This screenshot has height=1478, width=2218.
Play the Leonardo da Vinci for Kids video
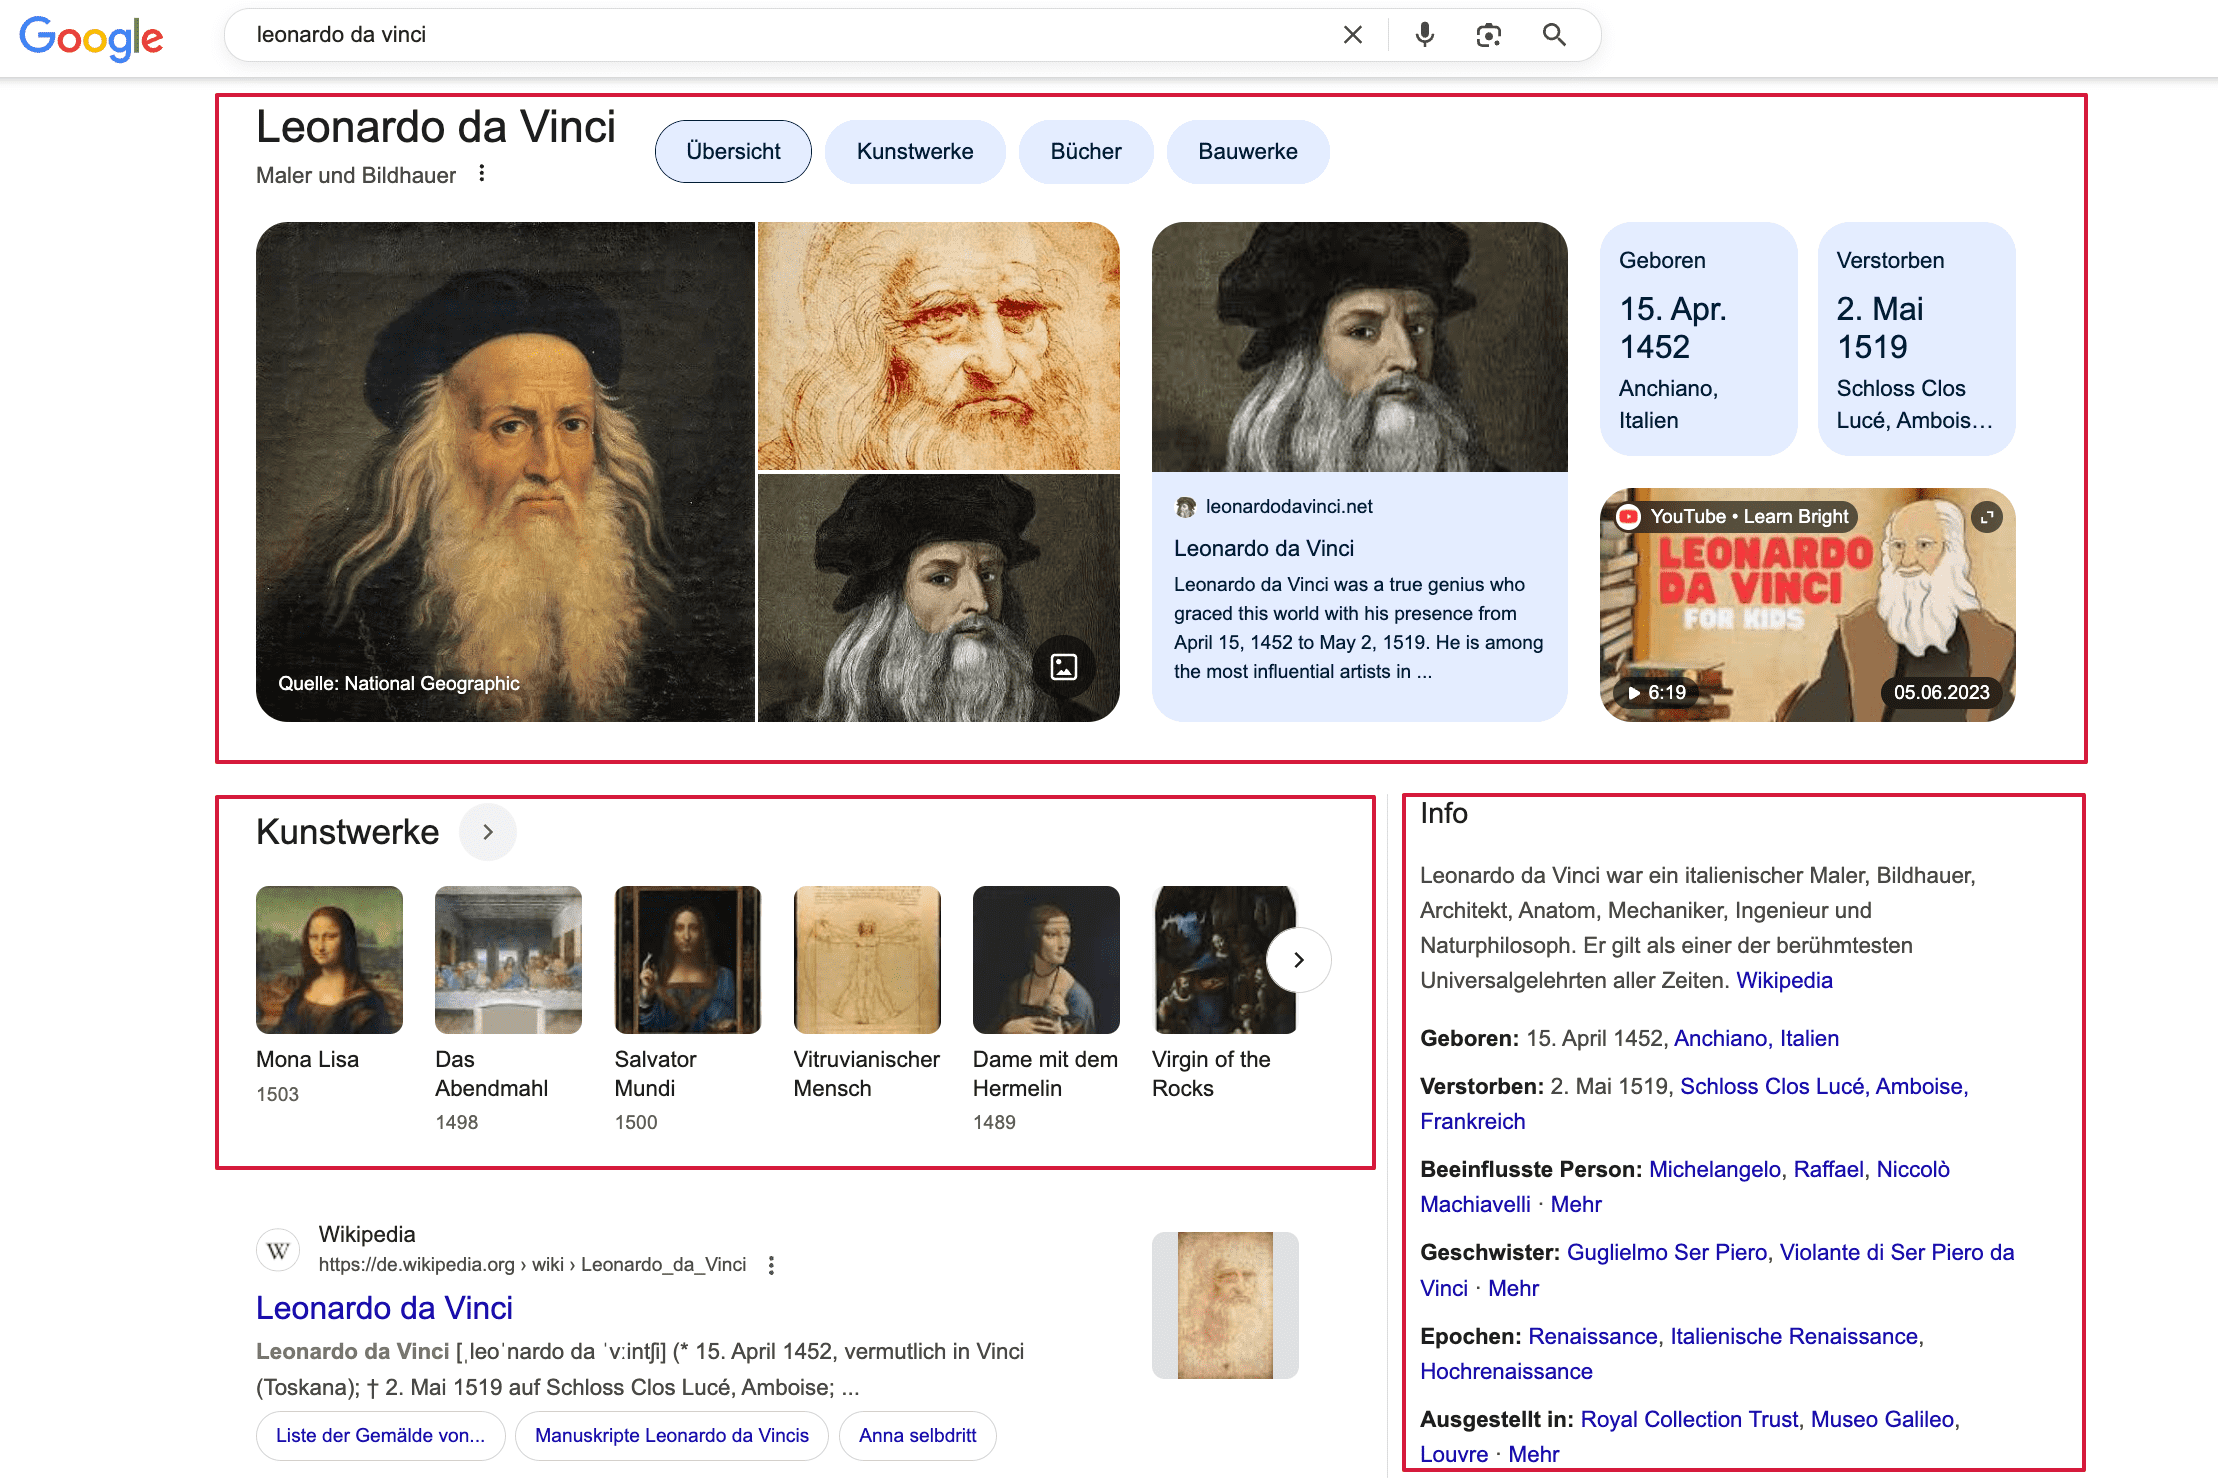[1807, 605]
